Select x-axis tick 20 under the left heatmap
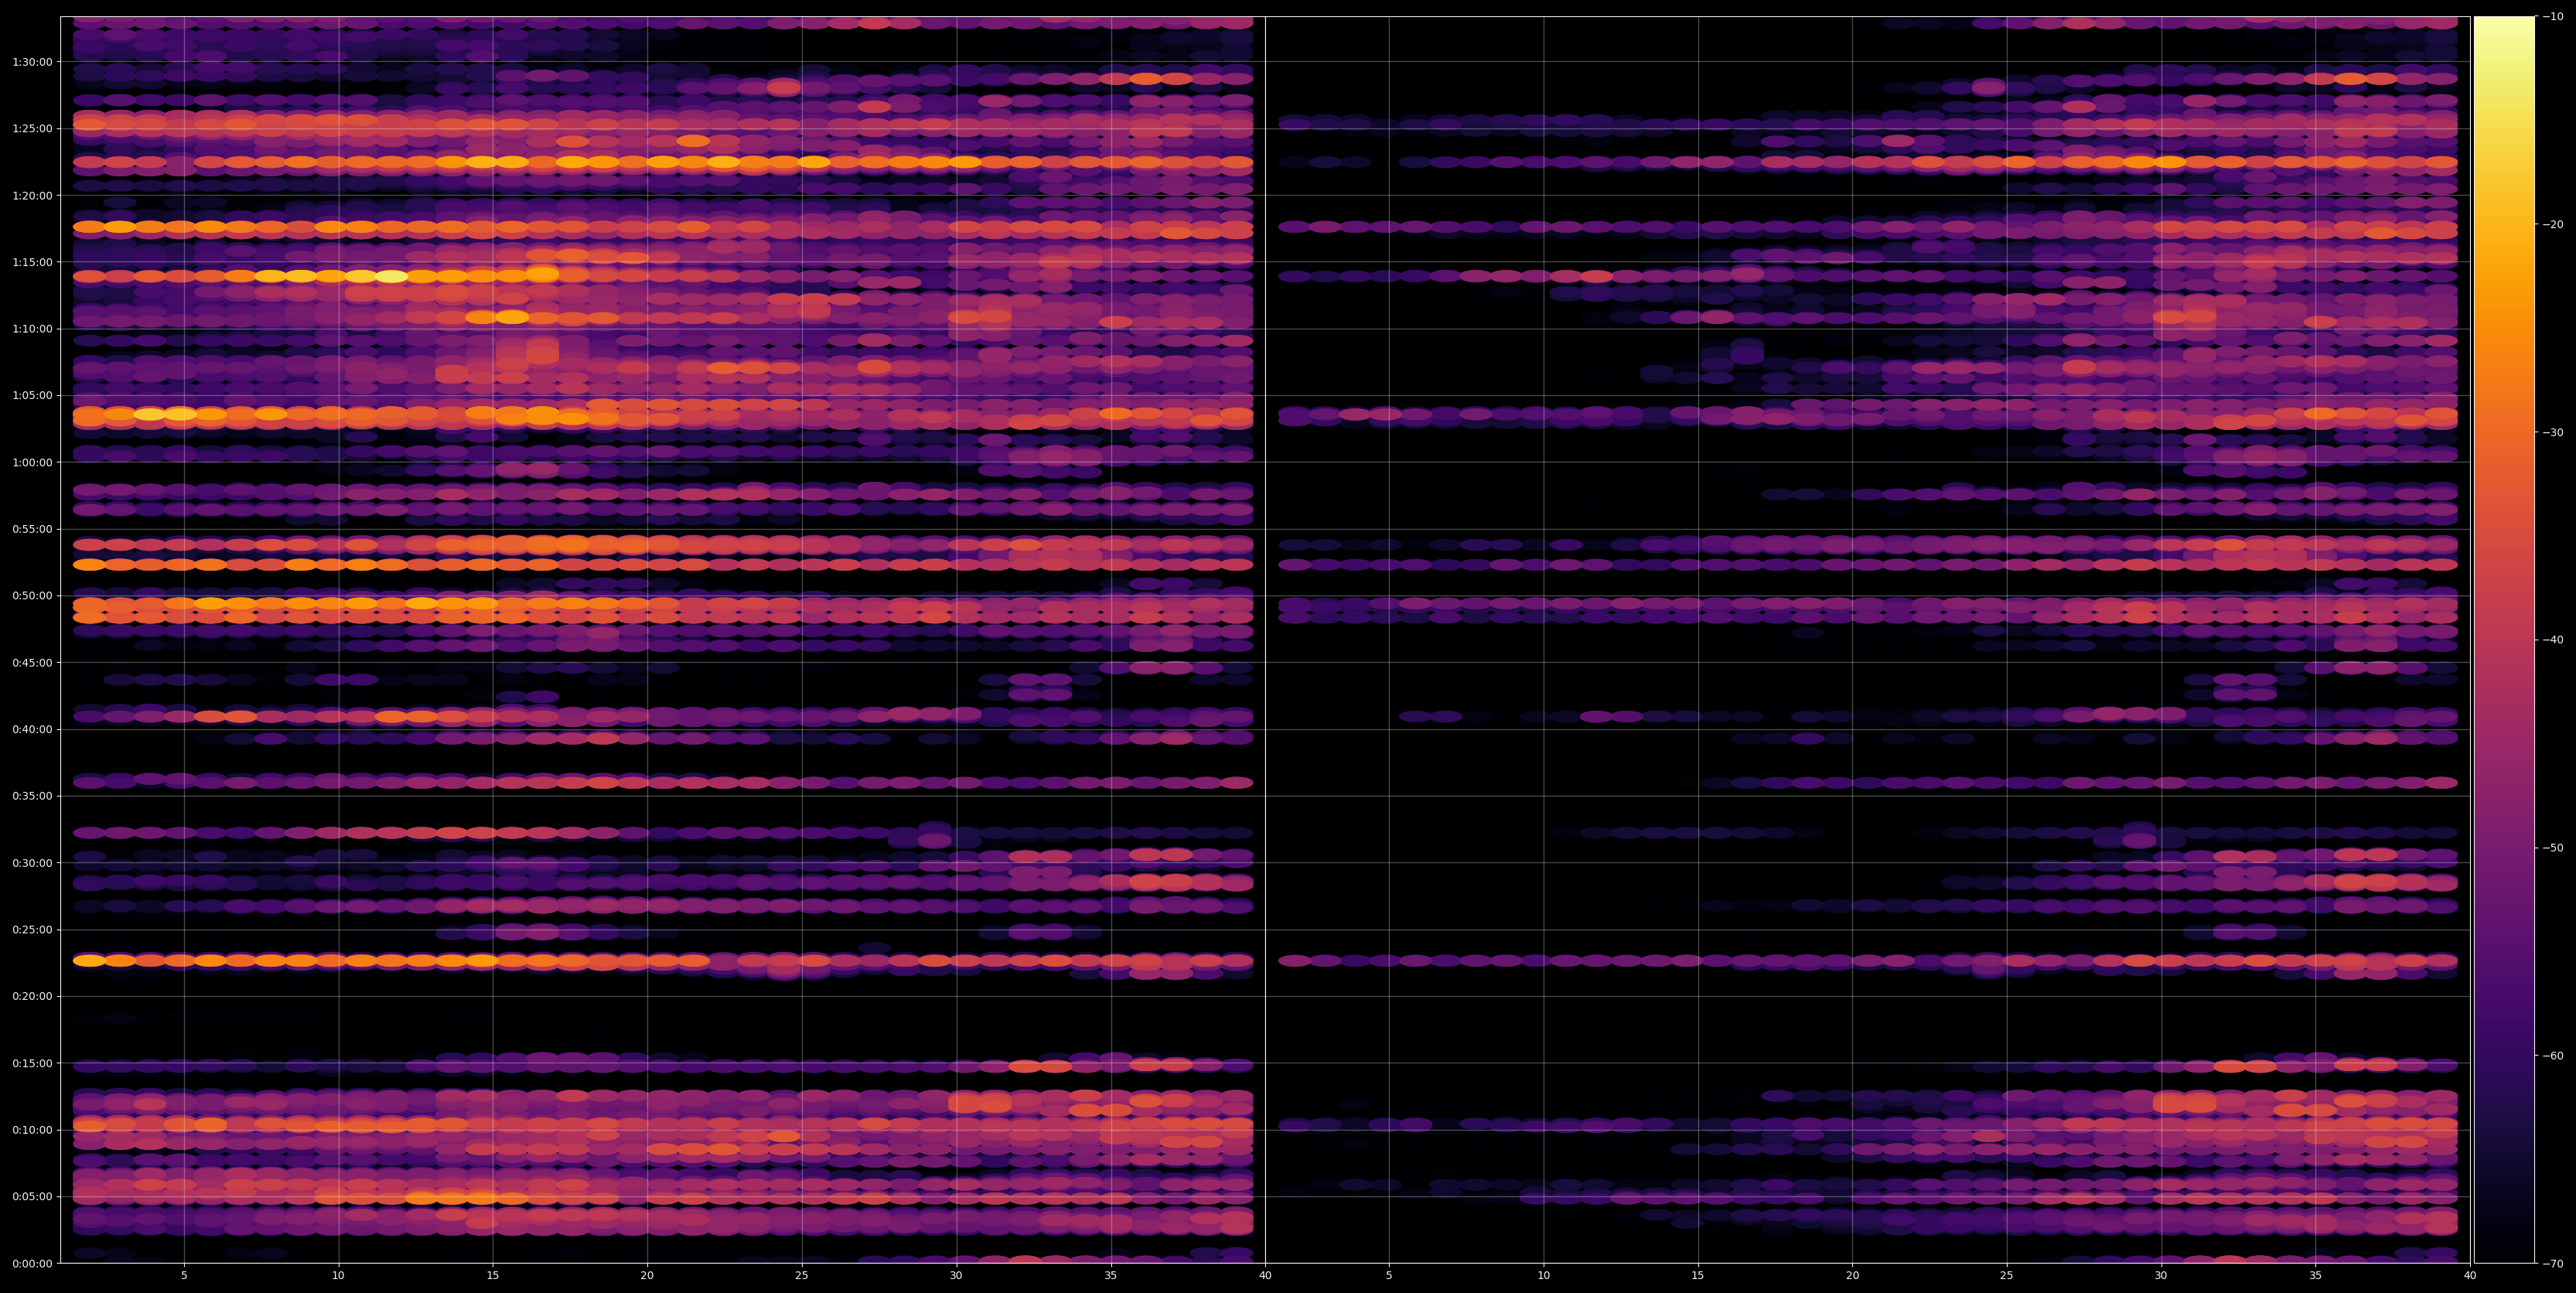This screenshot has width=2576, height=1293. (647, 1276)
